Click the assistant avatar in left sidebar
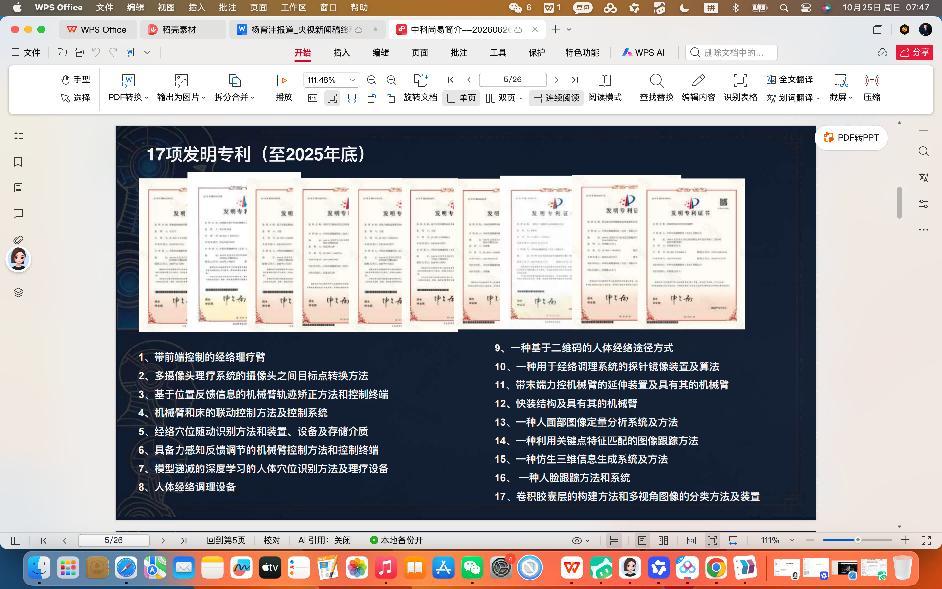The height and width of the screenshot is (589, 942). click(19, 260)
